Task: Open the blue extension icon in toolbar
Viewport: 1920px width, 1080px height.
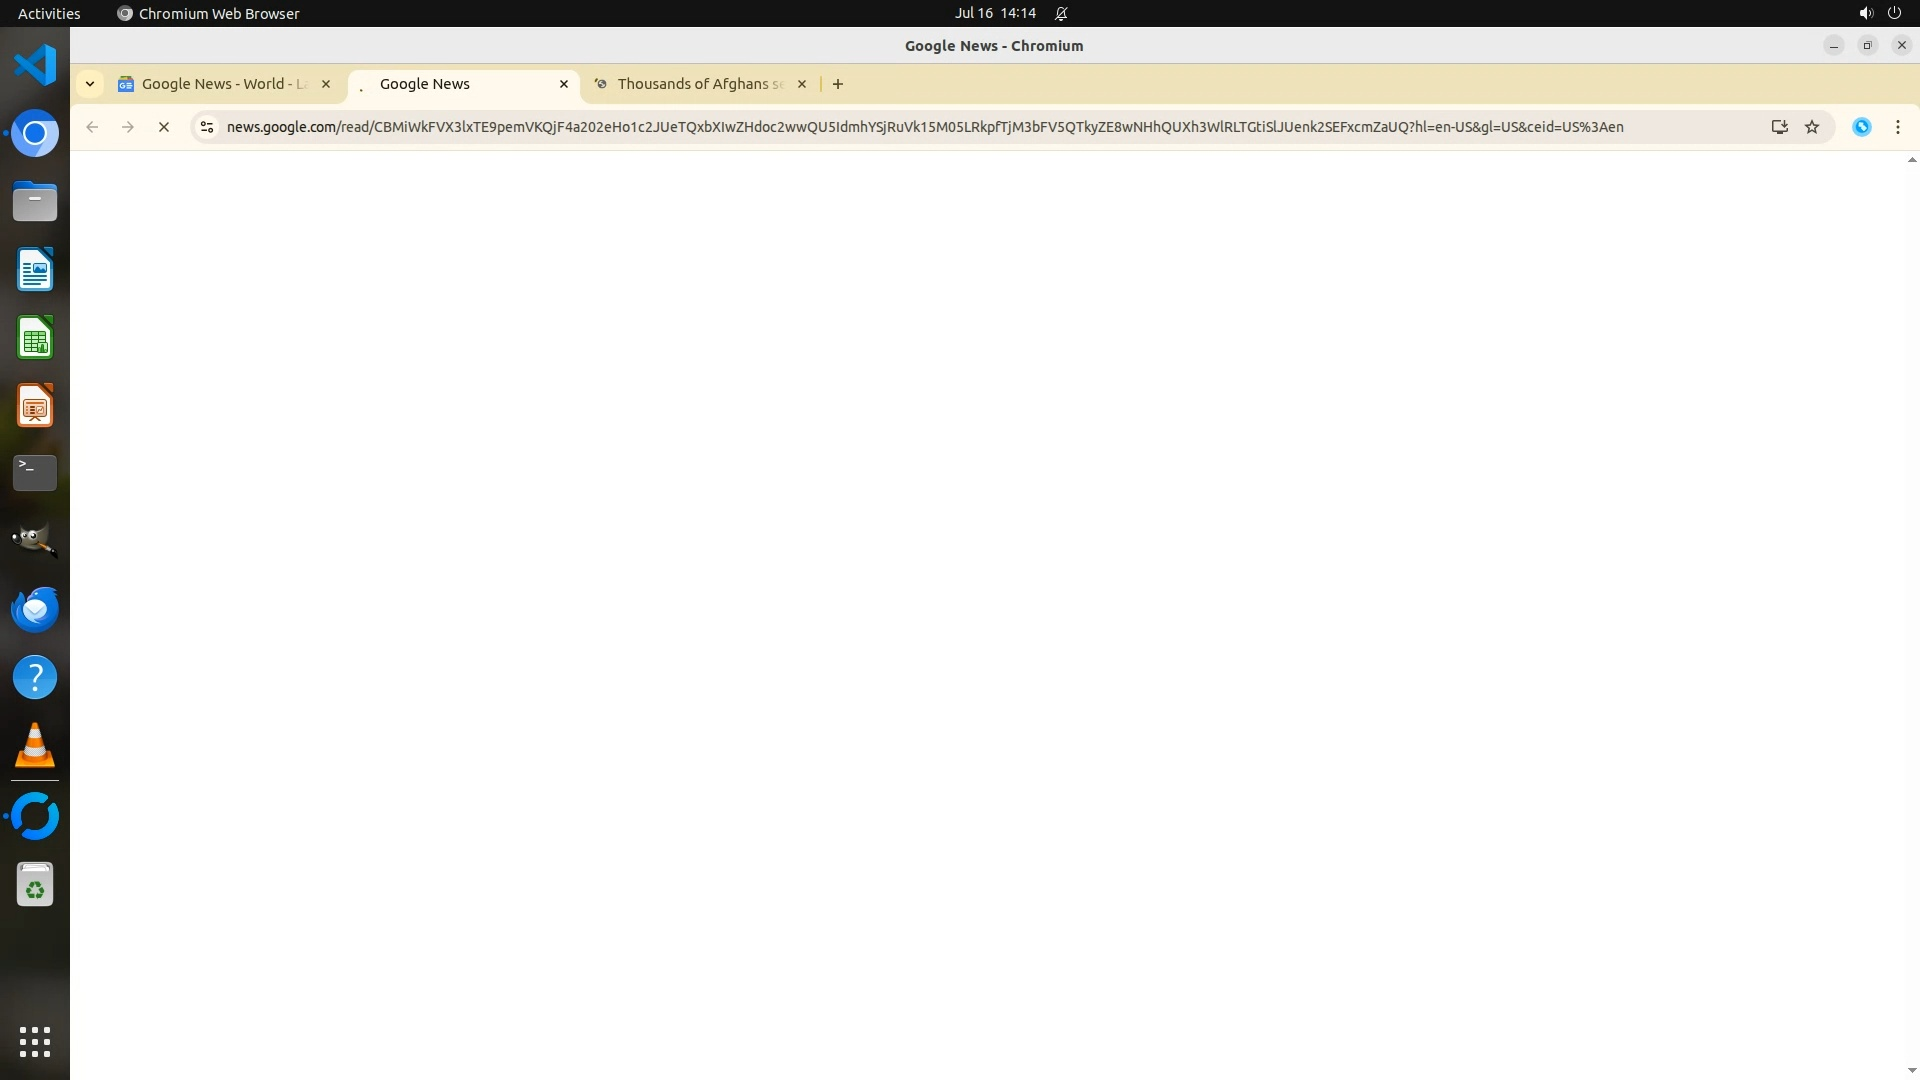Action: [1861, 127]
